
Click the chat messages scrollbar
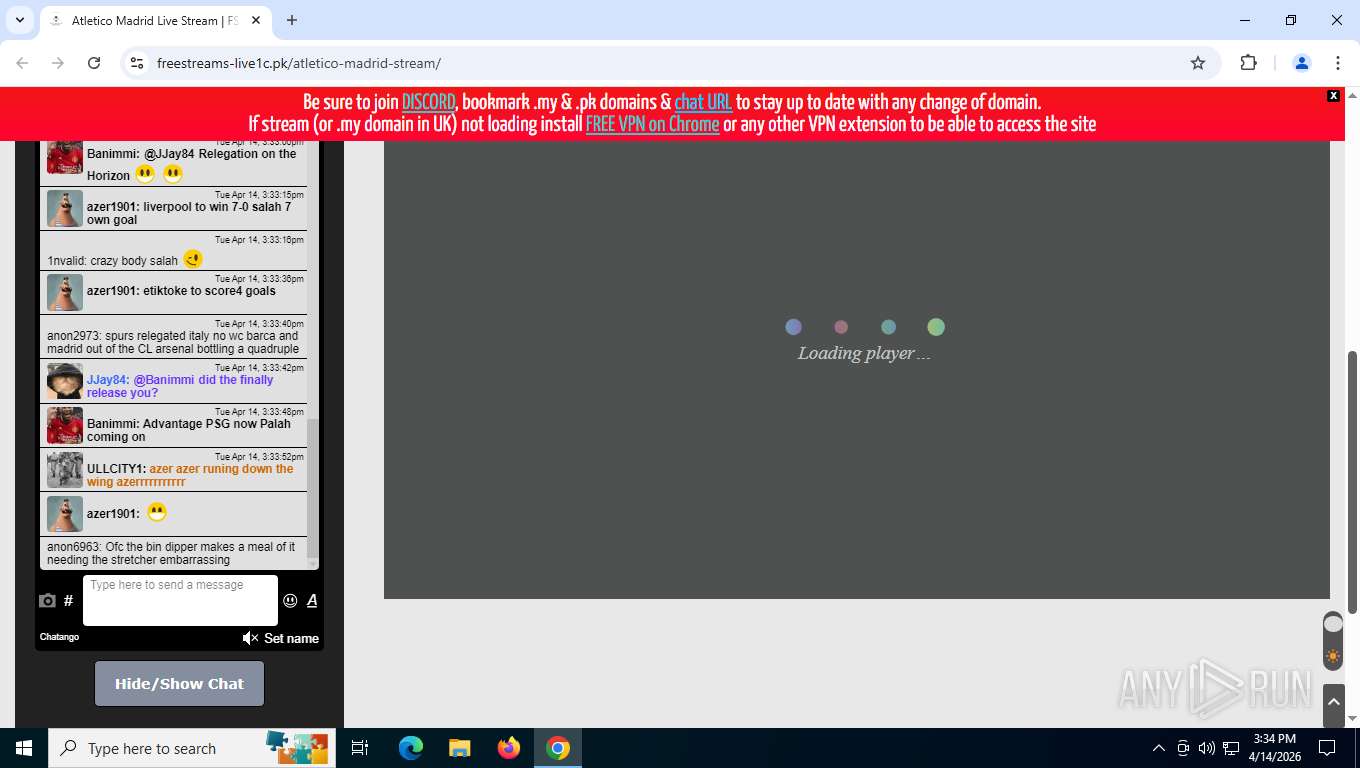click(x=312, y=488)
